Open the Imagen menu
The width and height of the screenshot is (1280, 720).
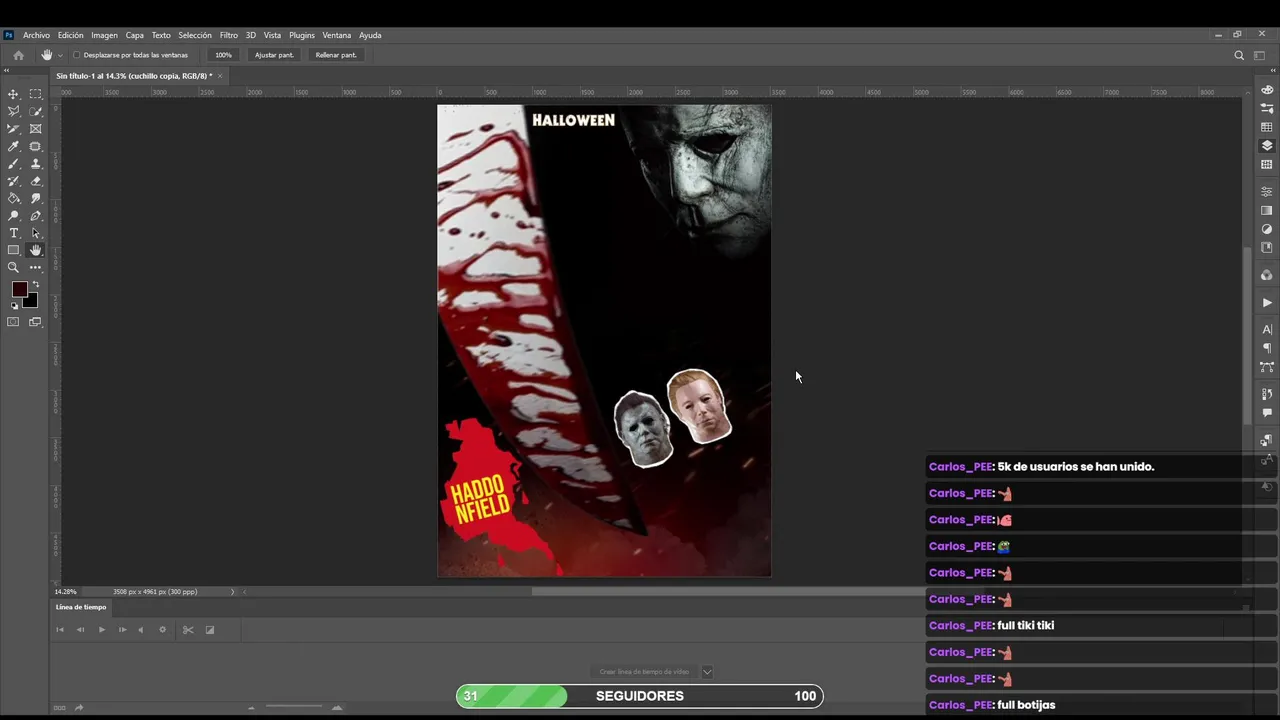pos(105,35)
